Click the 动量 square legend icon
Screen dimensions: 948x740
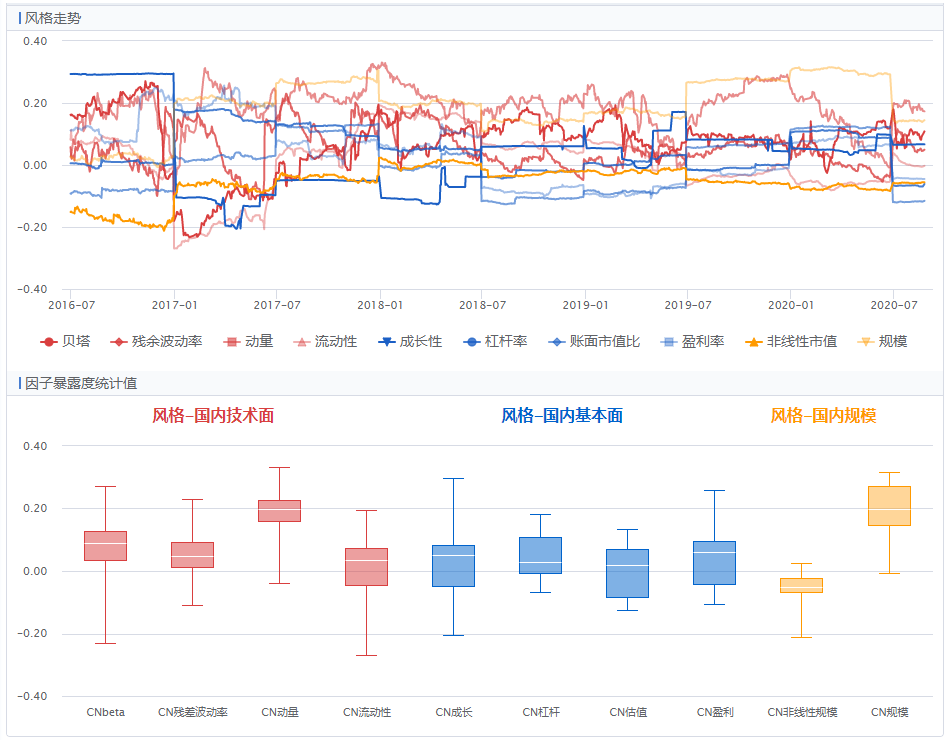pos(232,342)
